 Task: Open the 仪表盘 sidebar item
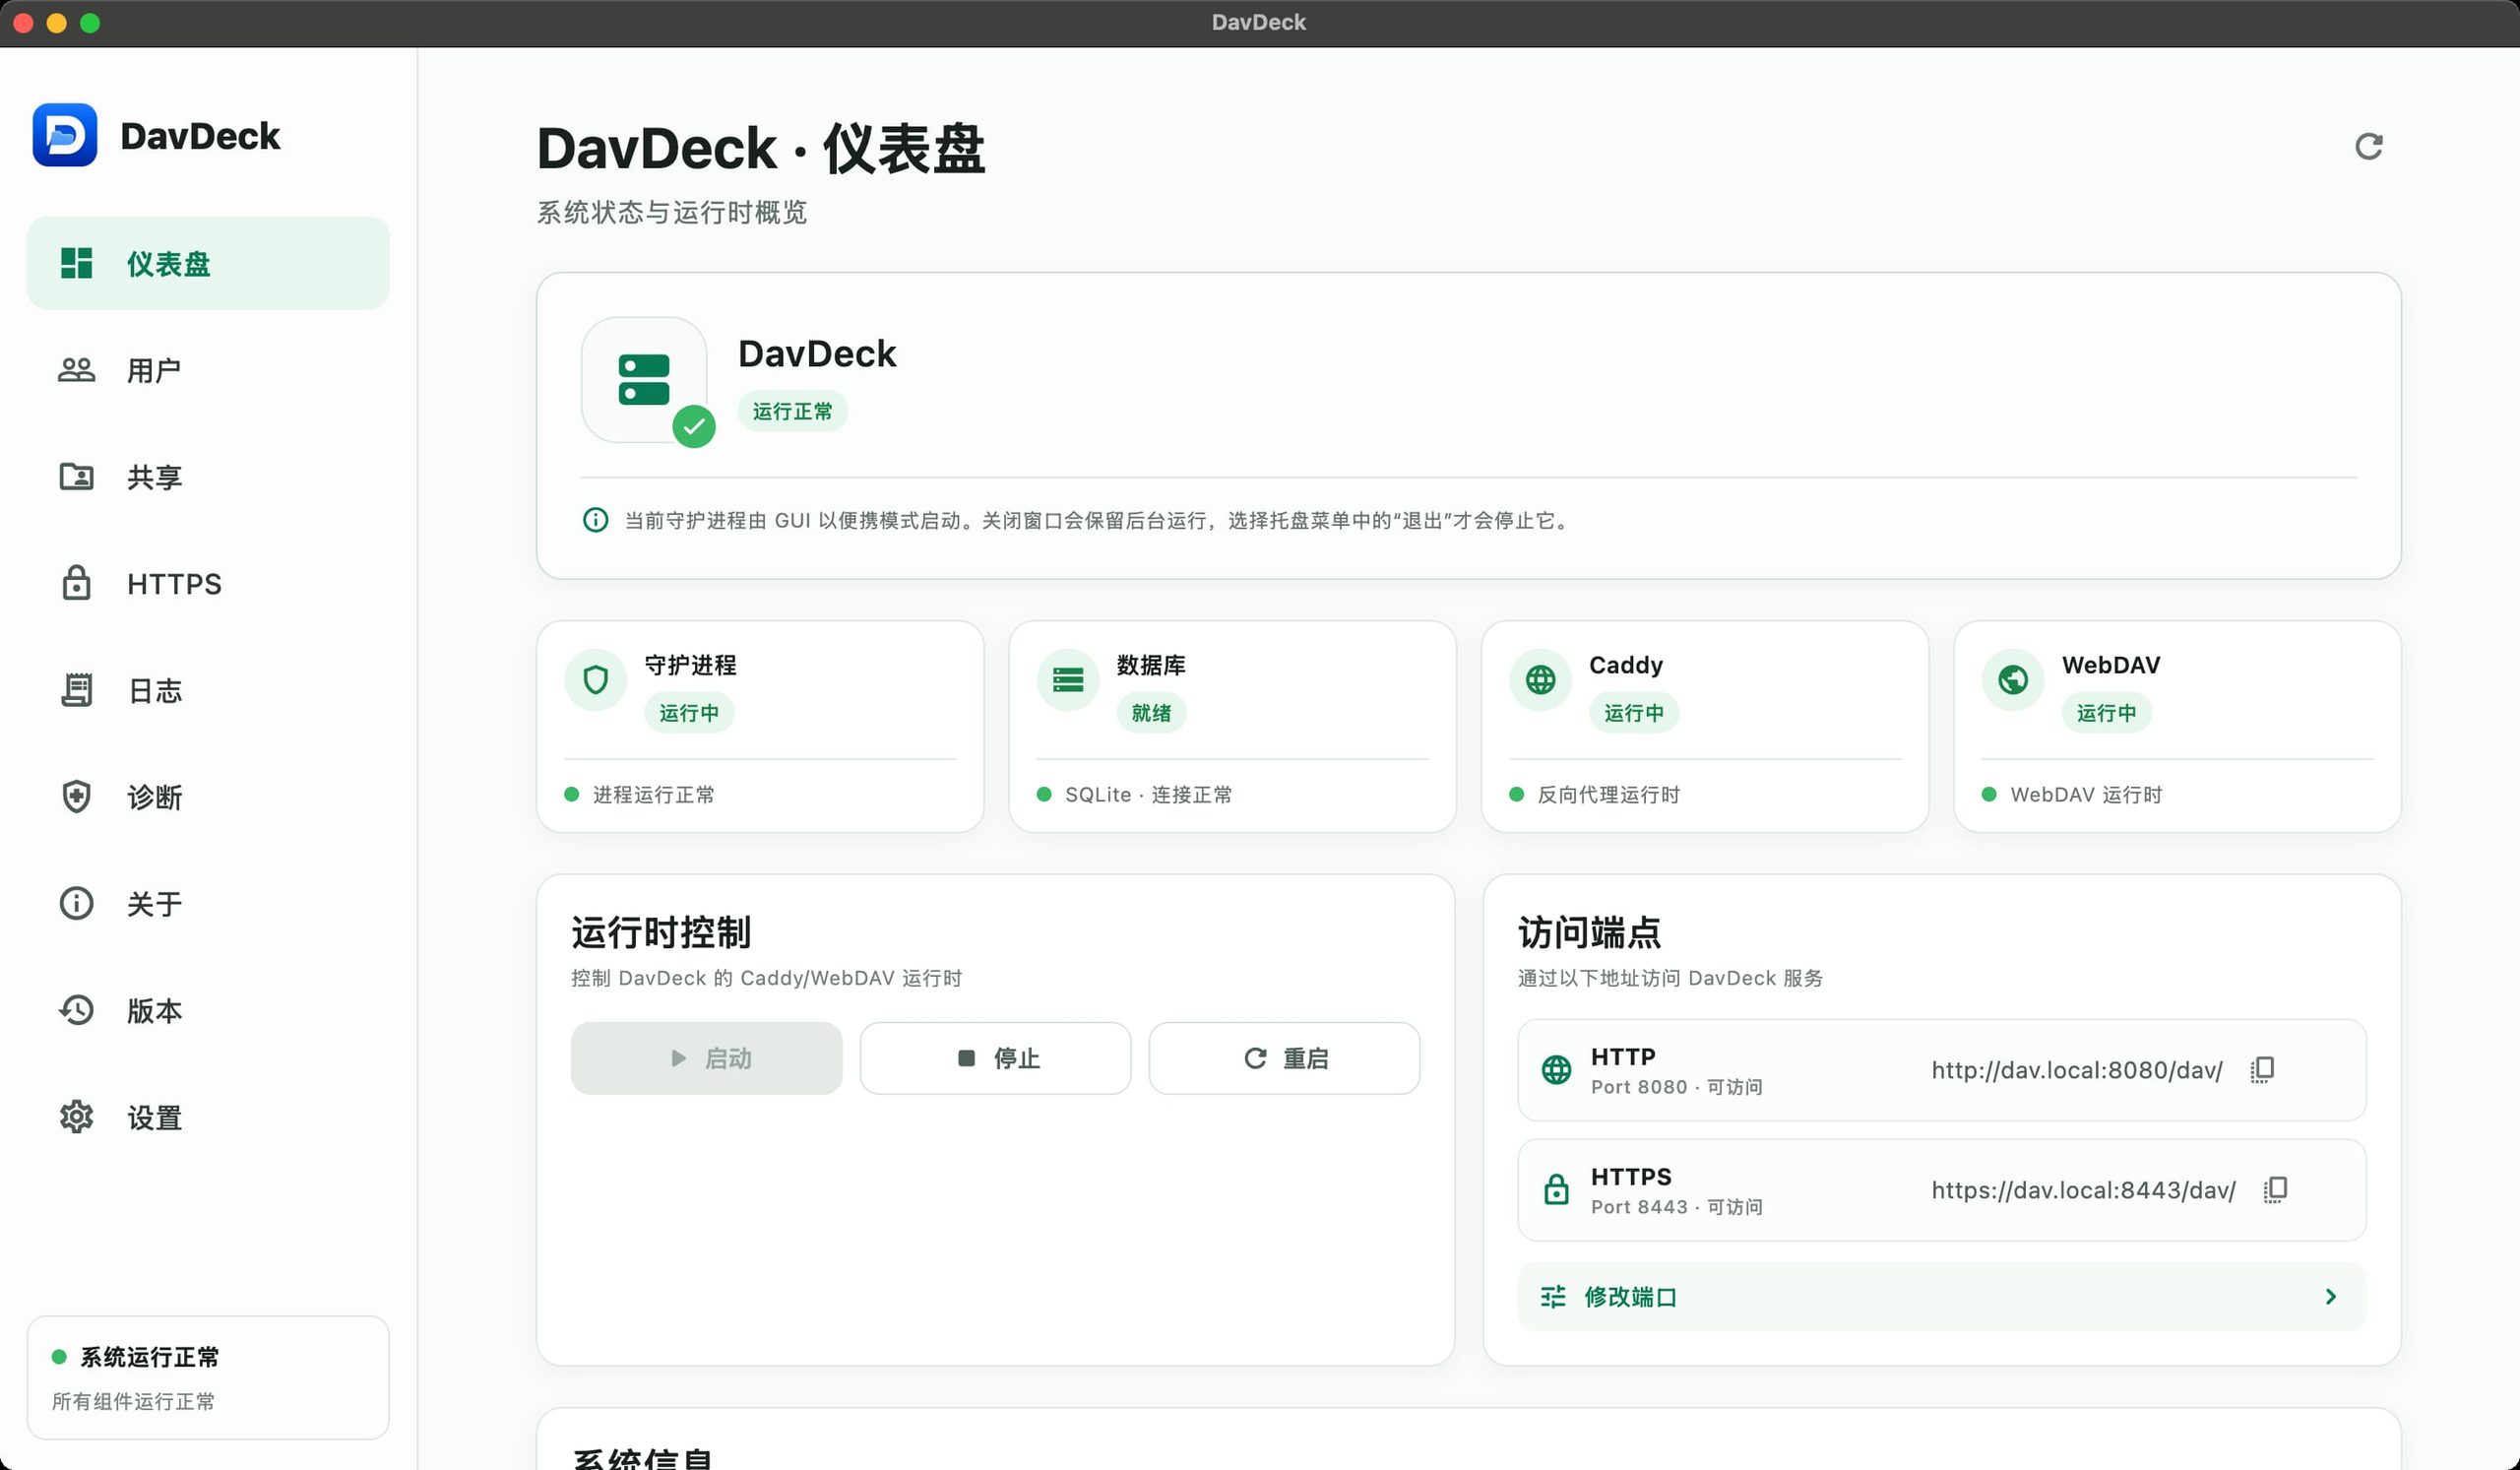(x=208, y=263)
